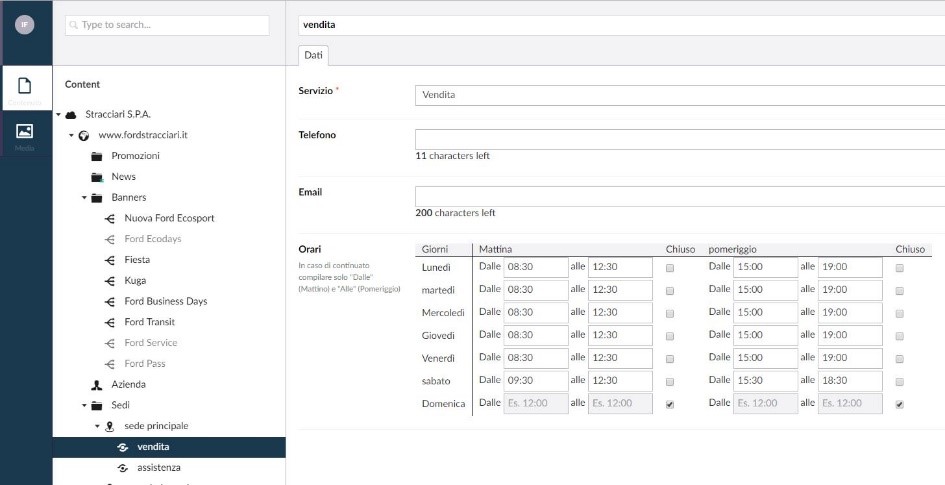Click the Ford Service banner icon
This screenshot has height=485, width=945.
[x=110, y=343]
